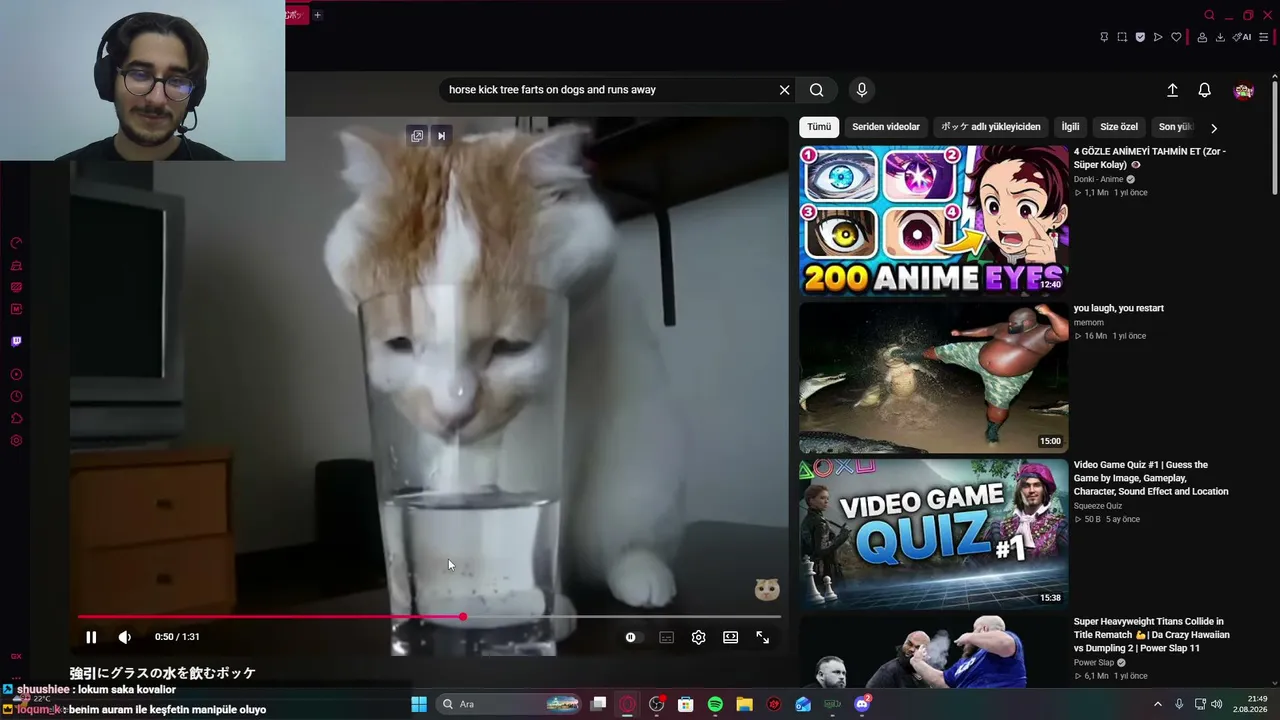This screenshot has height=720, width=1280.
Task: Open the browser AI button
Action: coord(1242,37)
